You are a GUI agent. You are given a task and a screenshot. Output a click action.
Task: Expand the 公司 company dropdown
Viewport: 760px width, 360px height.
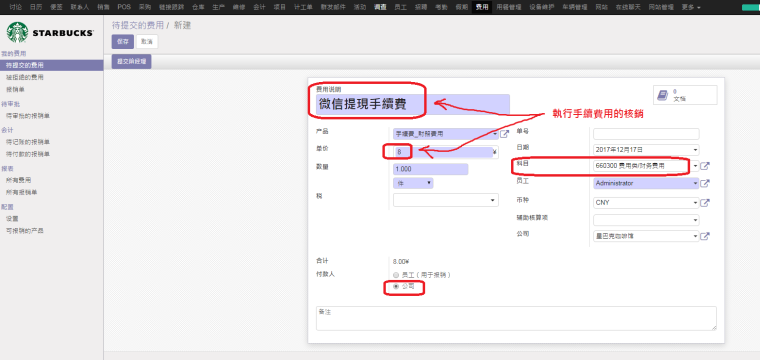click(696, 236)
